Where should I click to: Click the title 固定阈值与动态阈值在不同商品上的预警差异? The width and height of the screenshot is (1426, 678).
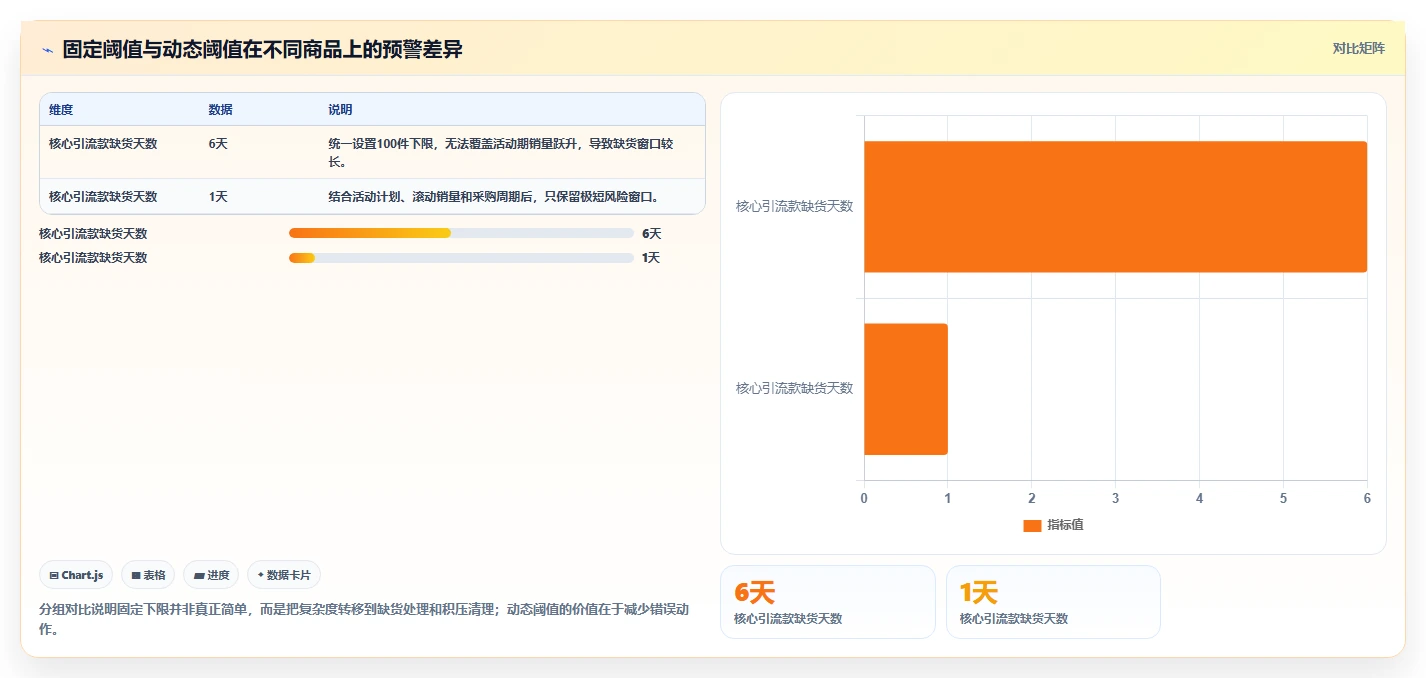(262, 49)
